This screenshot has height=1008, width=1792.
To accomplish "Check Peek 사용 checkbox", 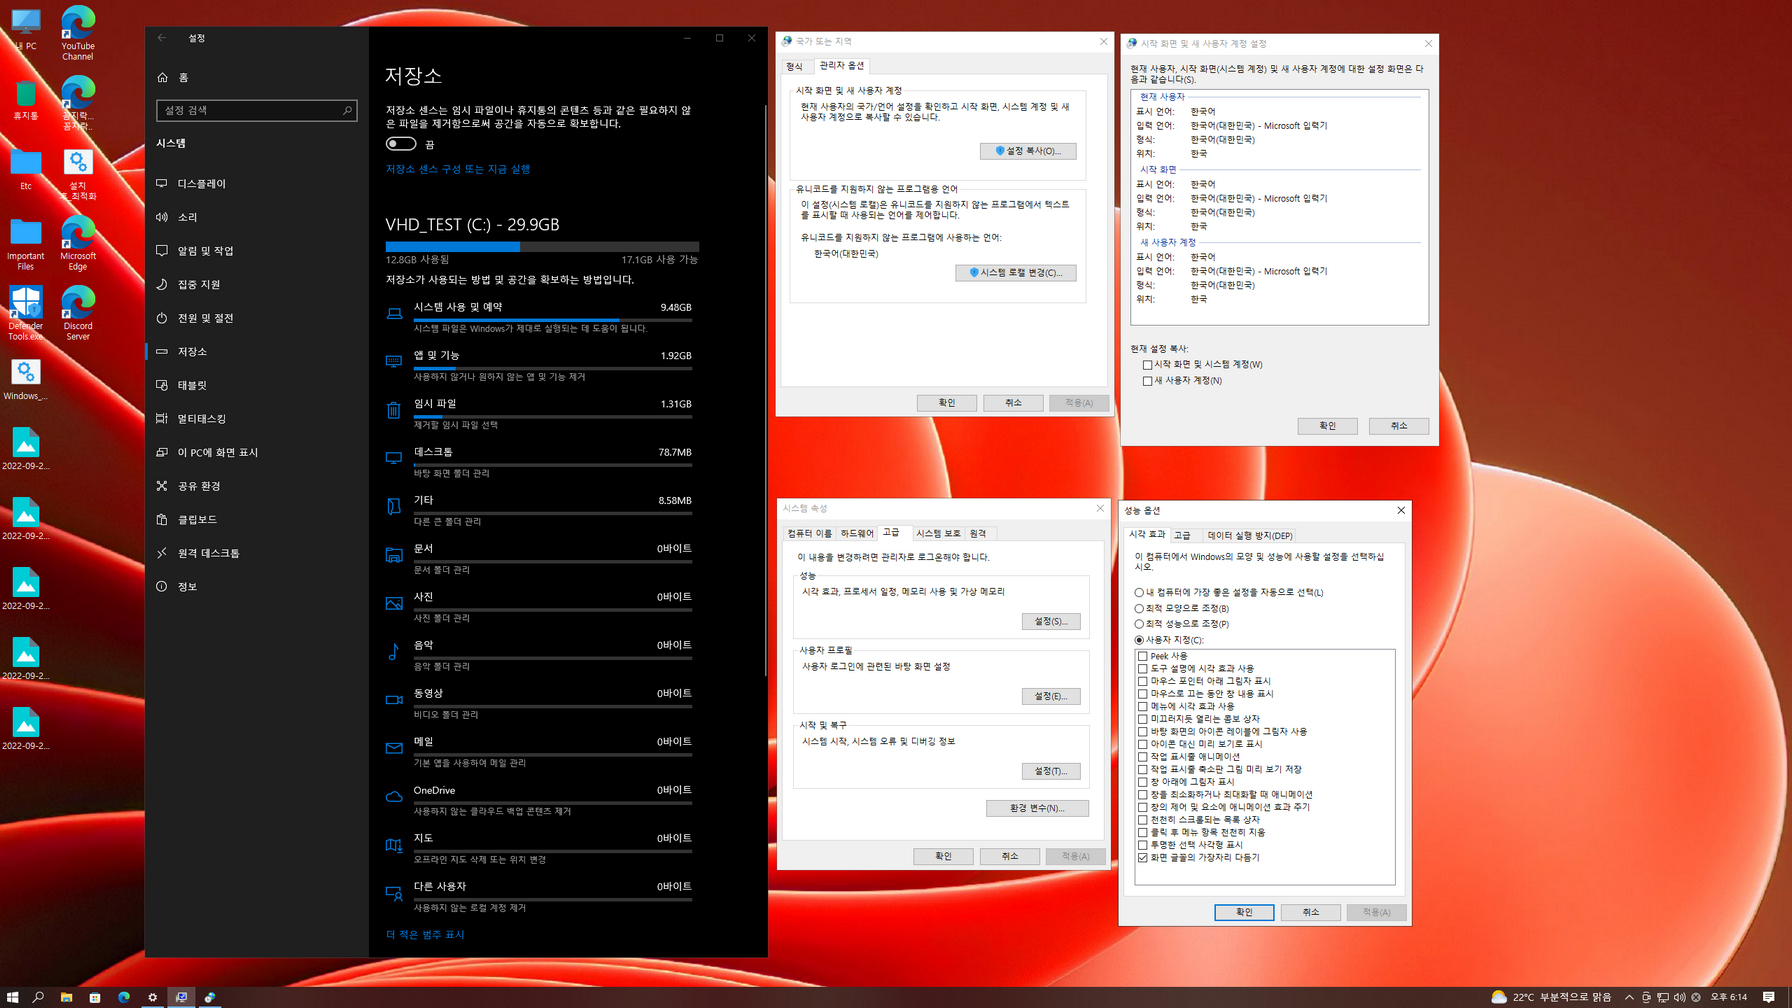I will 1143,656.
